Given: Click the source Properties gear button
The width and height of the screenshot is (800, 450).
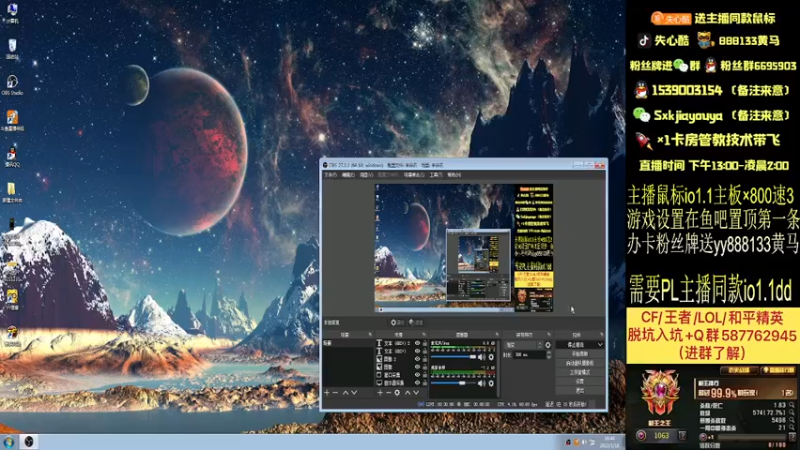Looking at the screenshot, I should click(x=397, y=323).
